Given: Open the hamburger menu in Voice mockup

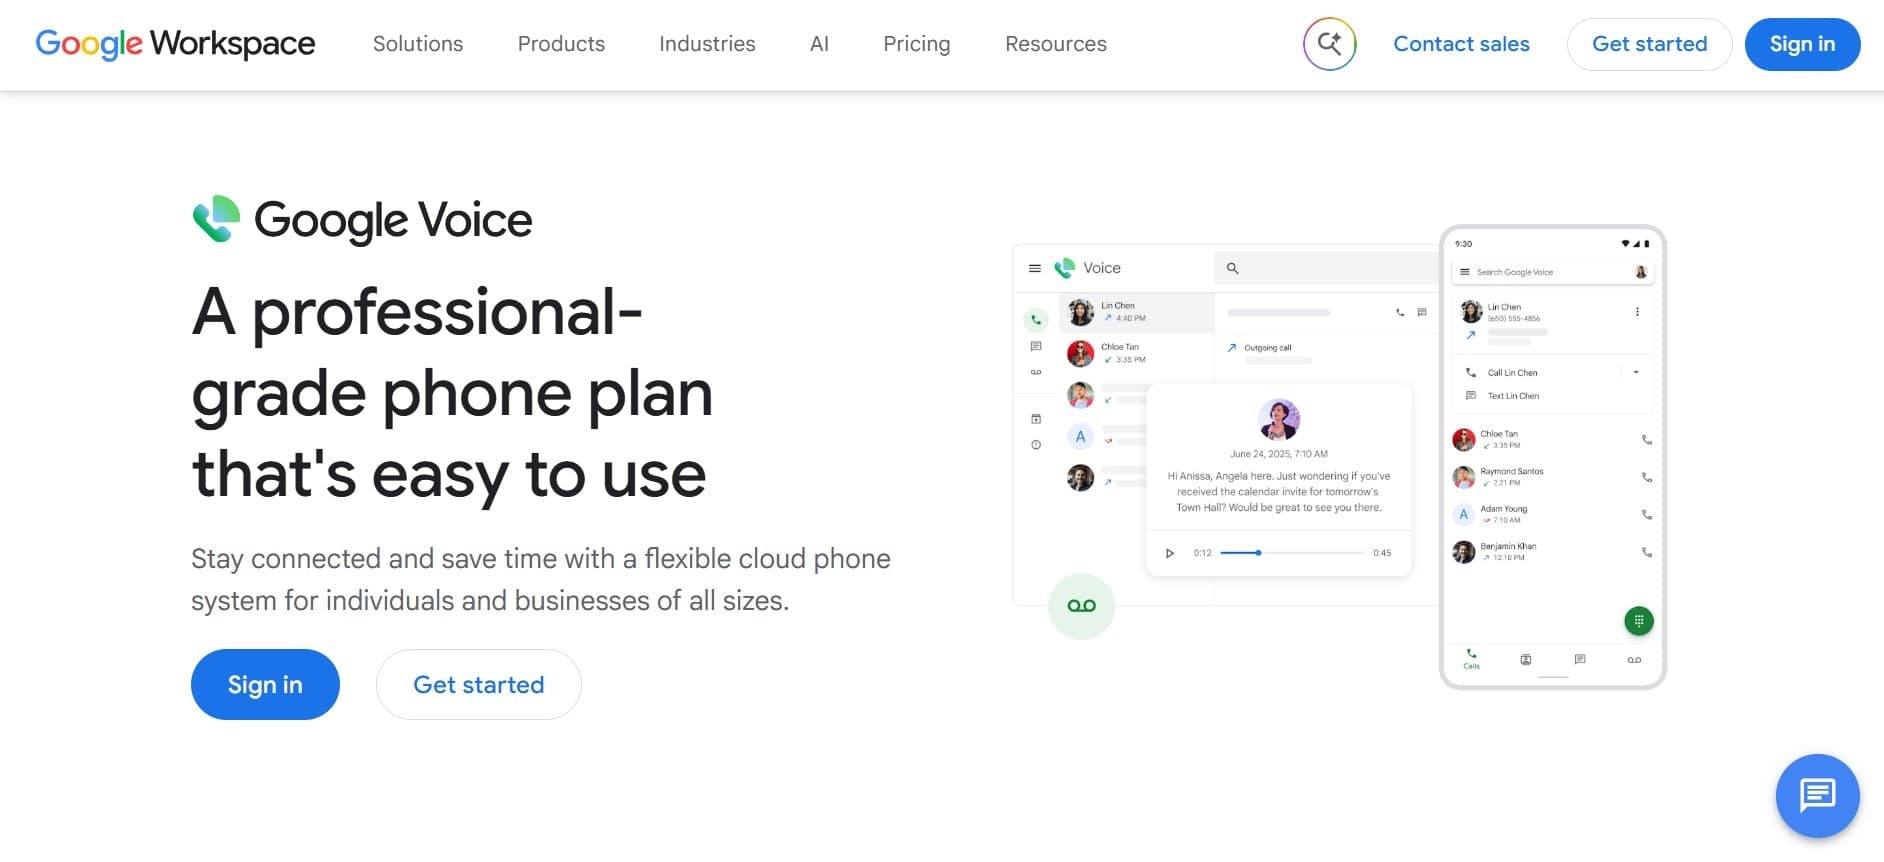Looking at the screenshot, I should [x=1035, y=268].
